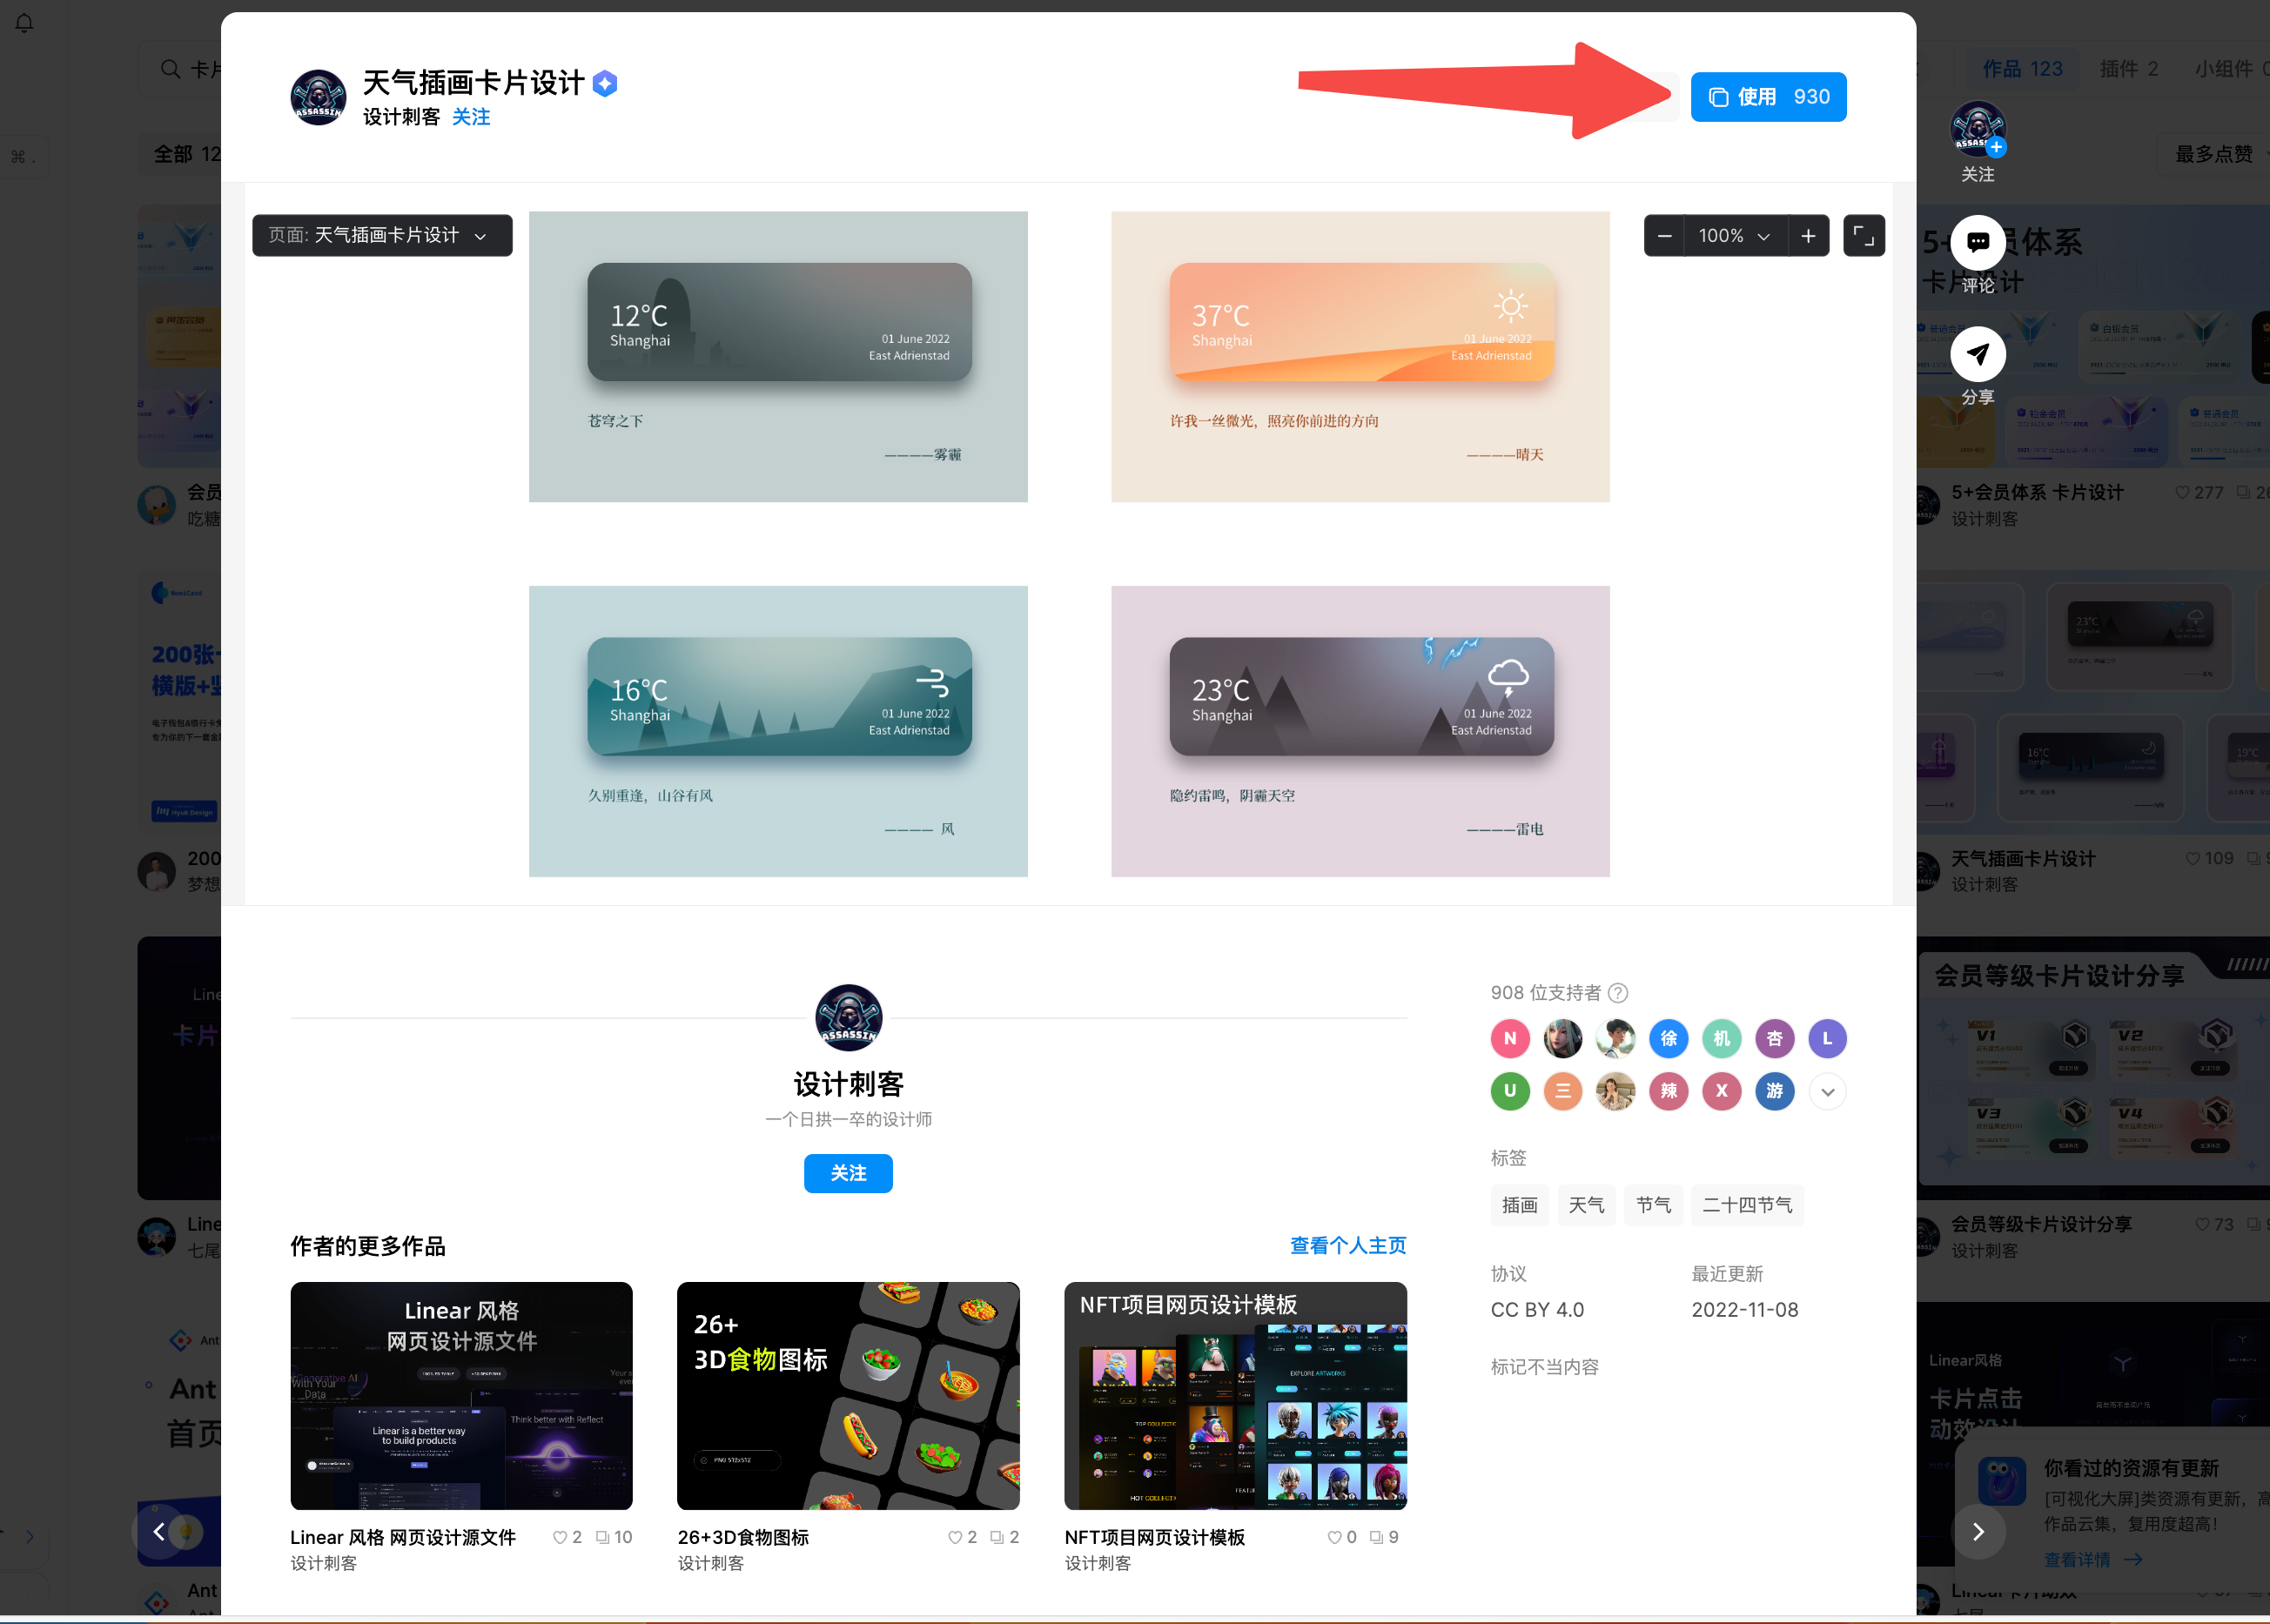Open the red X supporter avatar
Screen dimensions: 2270x1624
pyautogui.click(x=1721, y=1091)
